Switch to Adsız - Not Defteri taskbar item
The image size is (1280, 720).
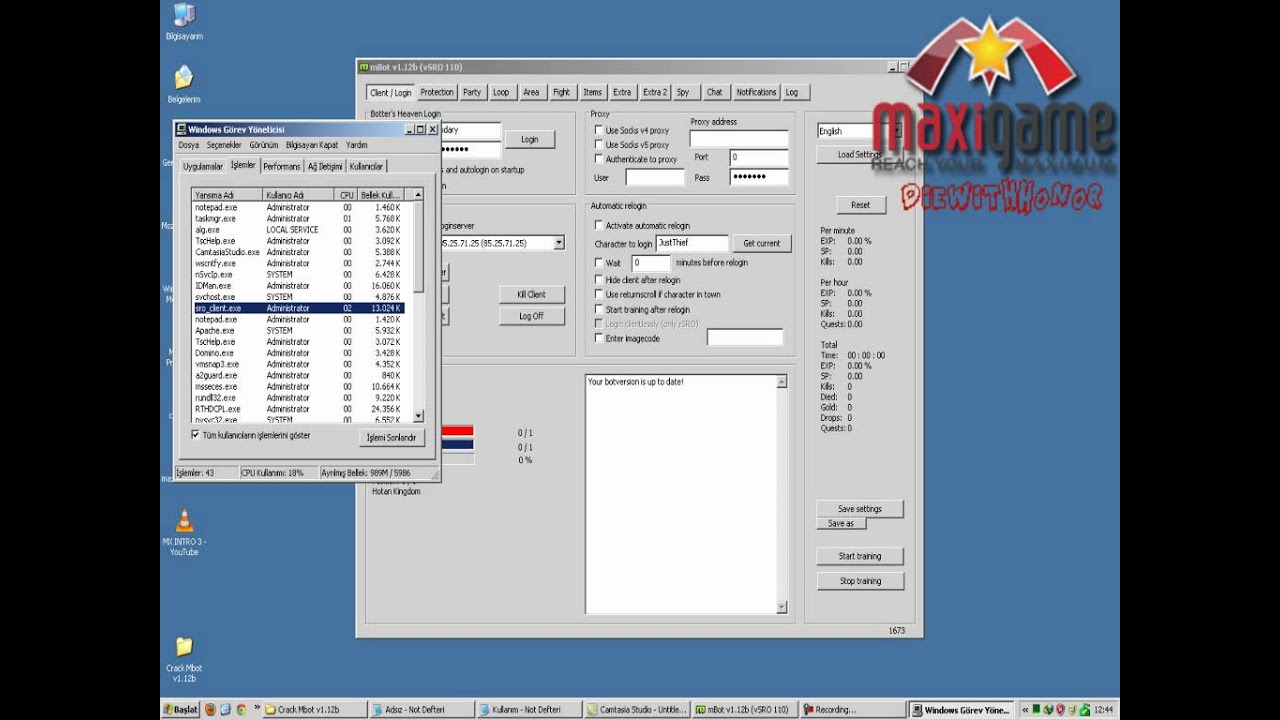(422, 710)
